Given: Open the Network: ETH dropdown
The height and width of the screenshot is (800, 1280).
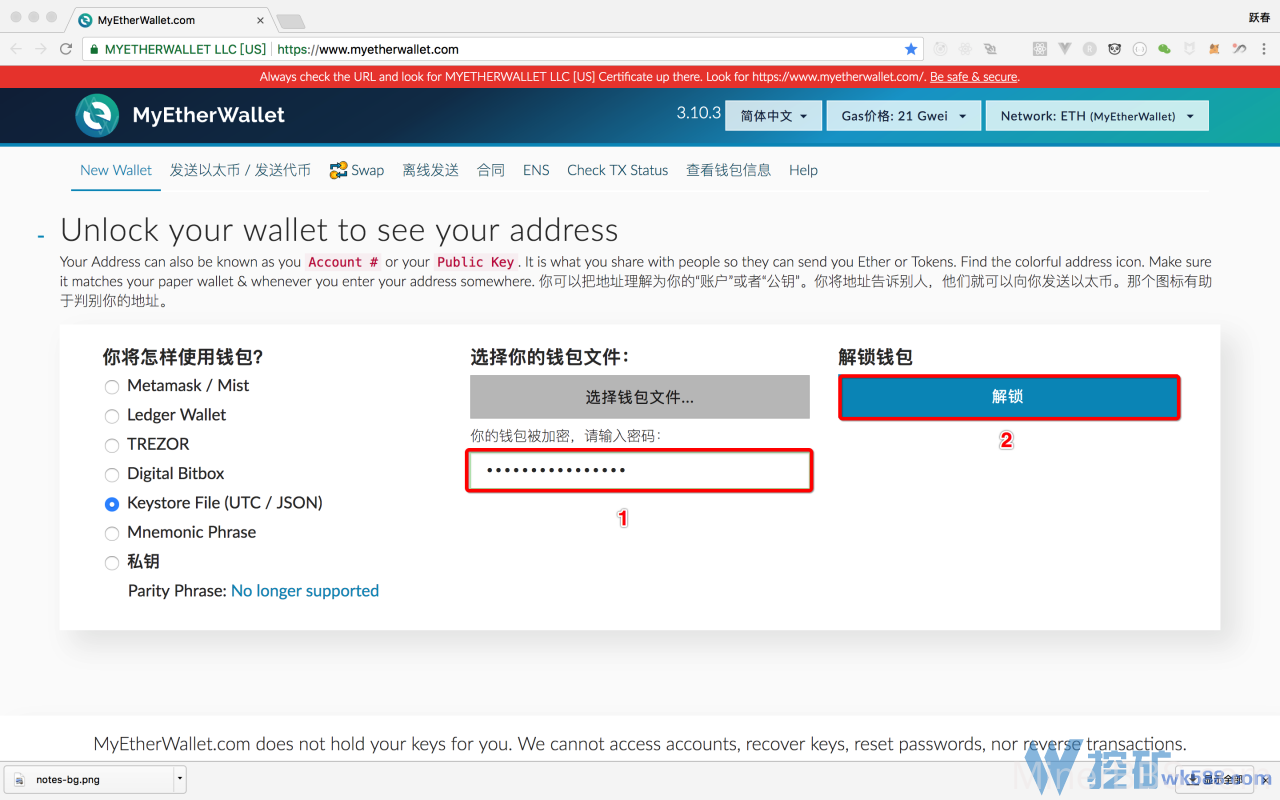Looking at the screenshot, I should (x=1097, y=116).
